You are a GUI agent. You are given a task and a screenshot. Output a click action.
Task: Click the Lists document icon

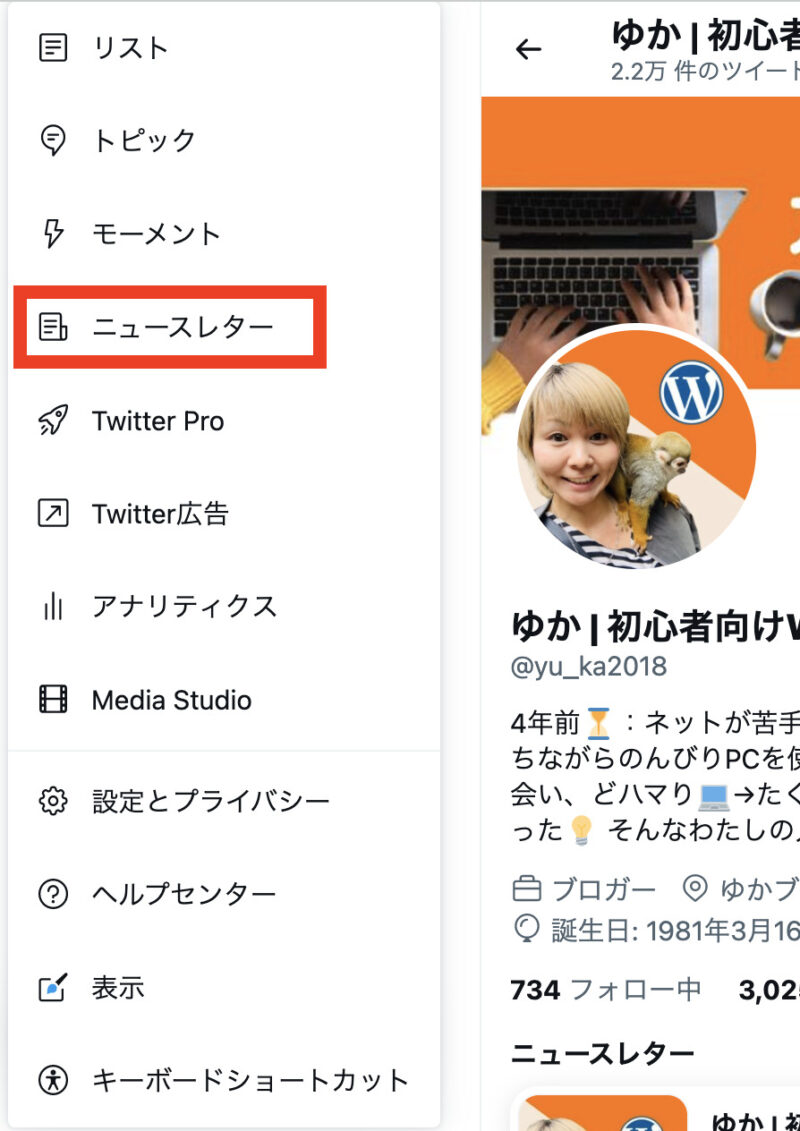pos(53,48)
